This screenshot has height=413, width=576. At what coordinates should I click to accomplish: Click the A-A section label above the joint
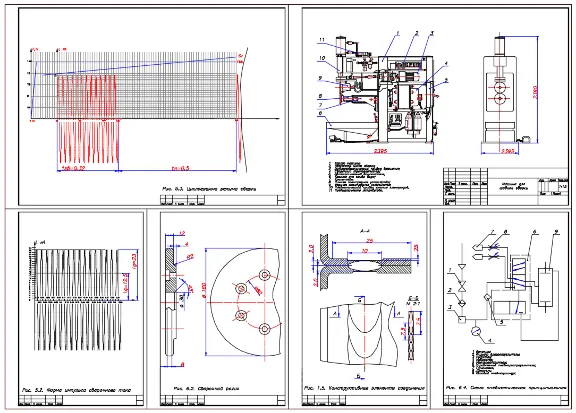click(x=365, y=231)
